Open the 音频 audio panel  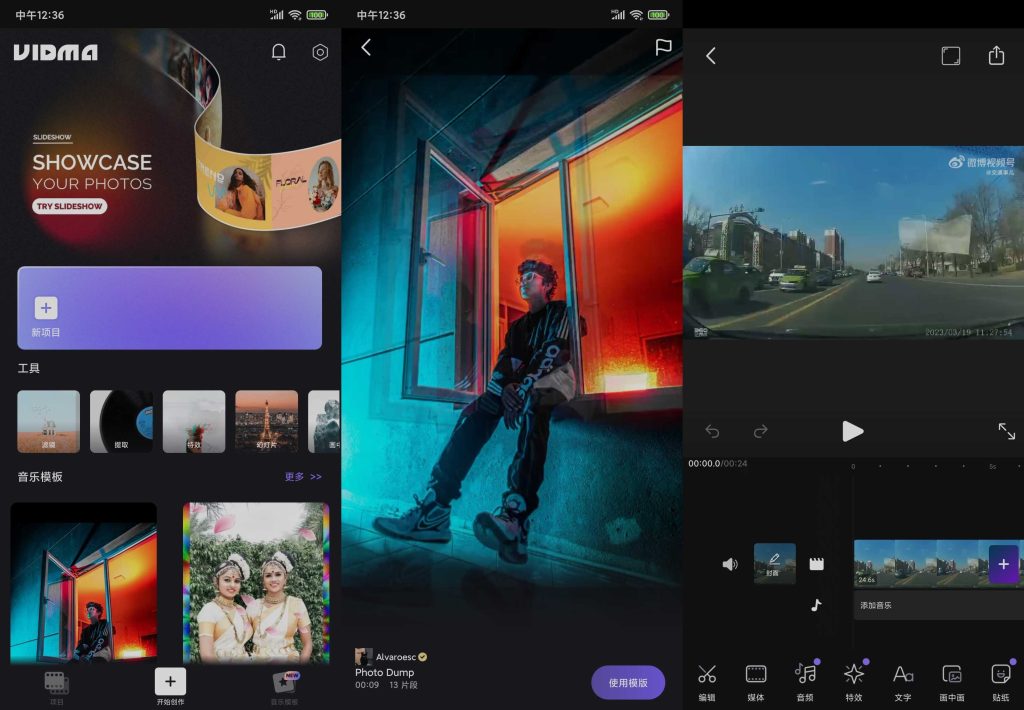click(805, 680)
